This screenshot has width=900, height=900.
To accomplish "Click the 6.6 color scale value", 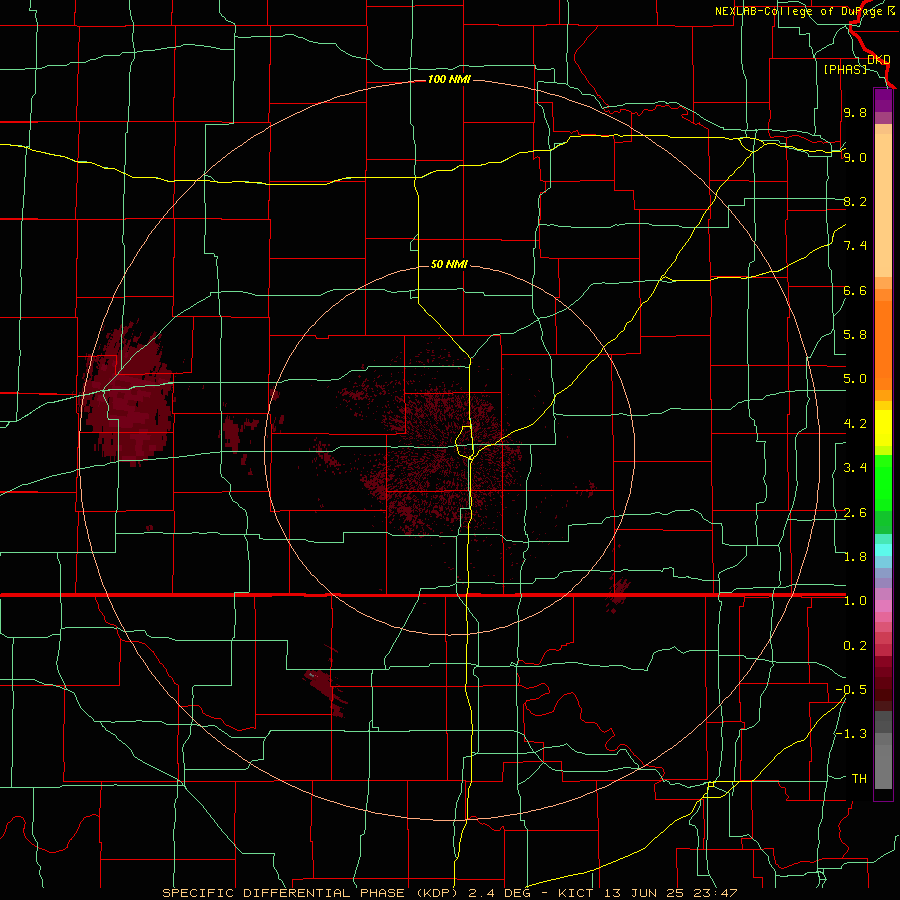I will pyautogui.click(x=855, y=290).
